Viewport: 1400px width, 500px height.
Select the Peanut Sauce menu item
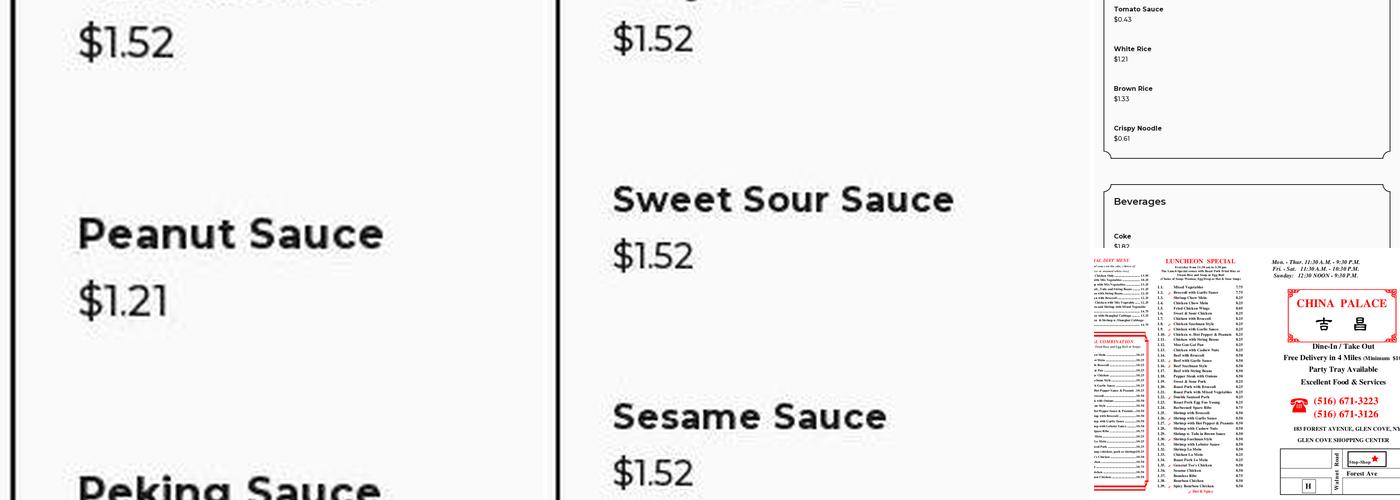click(x=230, y=234)
